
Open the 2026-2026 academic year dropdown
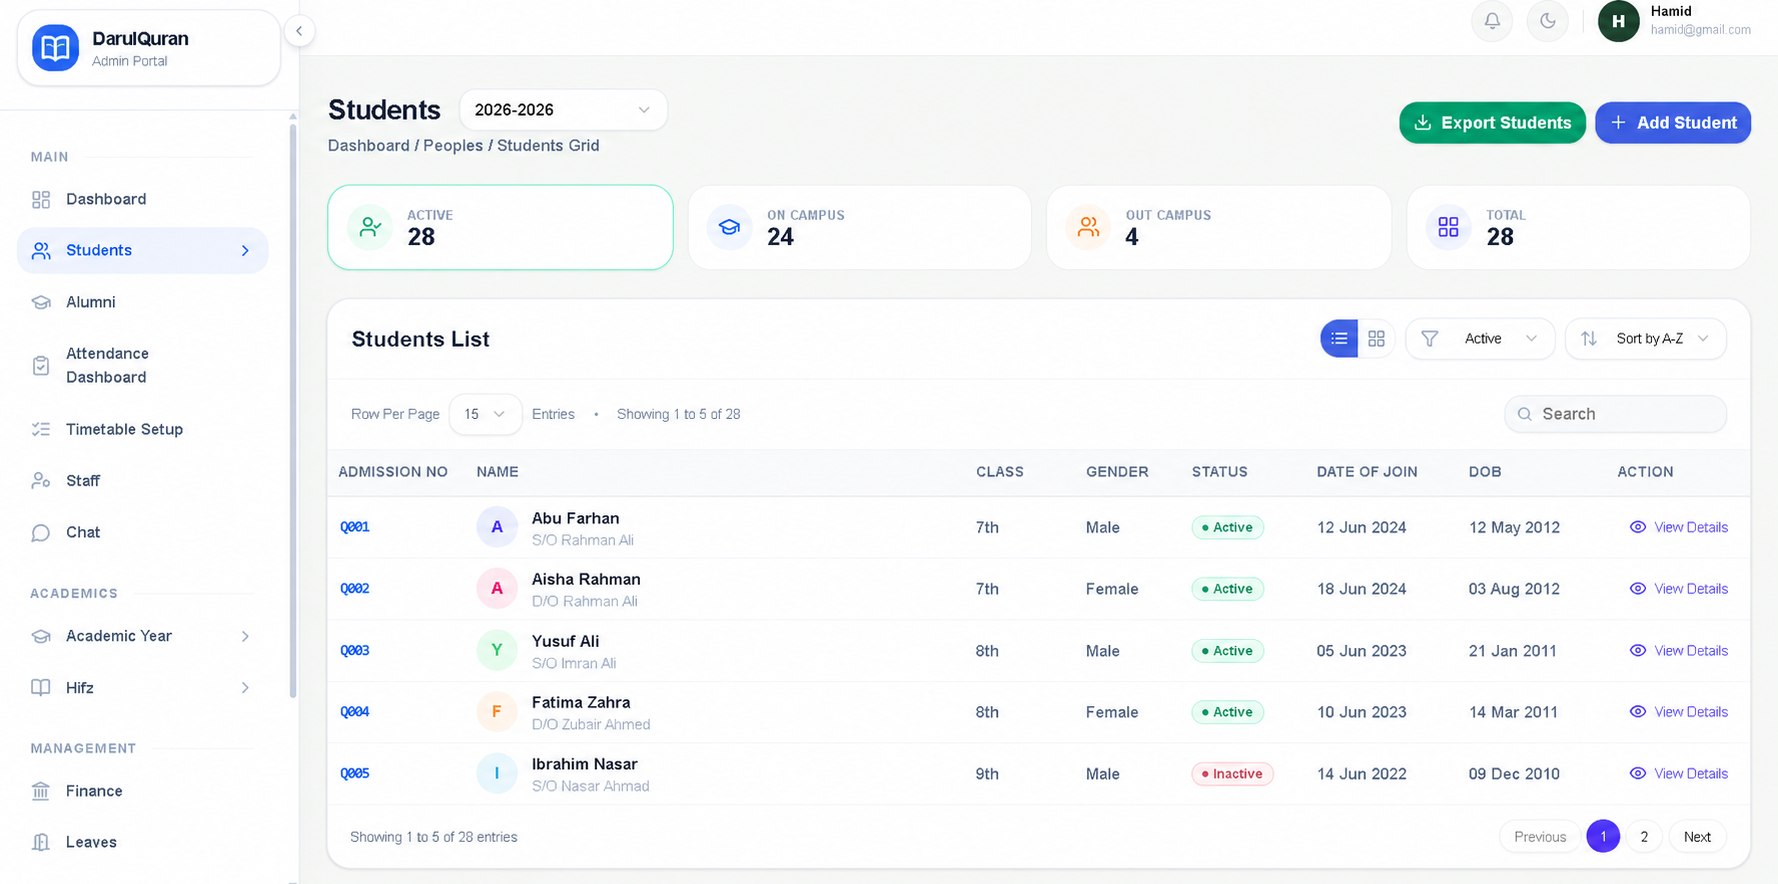563,110
